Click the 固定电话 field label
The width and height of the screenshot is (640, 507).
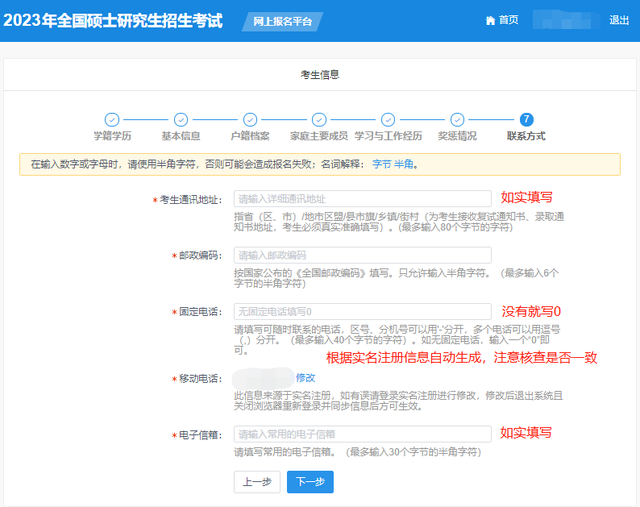(x=200, y=312)
